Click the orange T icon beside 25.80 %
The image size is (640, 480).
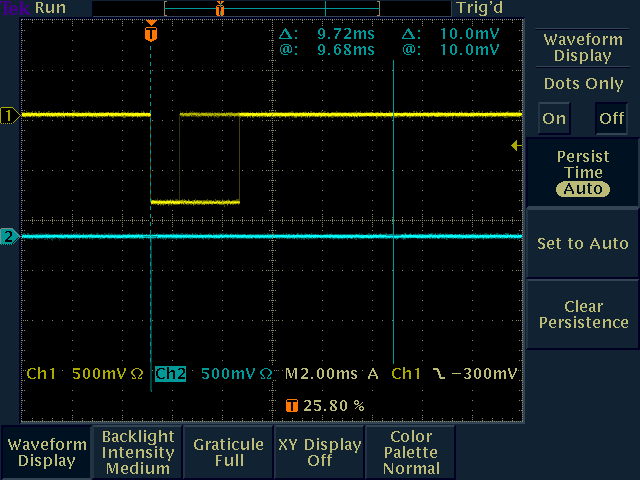[292, 406]
